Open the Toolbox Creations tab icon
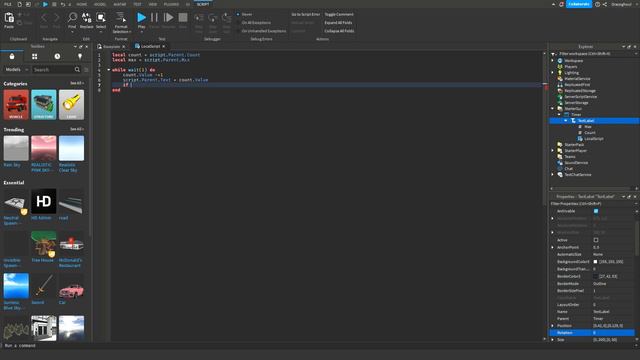The image size is (640, 360). [x=80, y=56]
